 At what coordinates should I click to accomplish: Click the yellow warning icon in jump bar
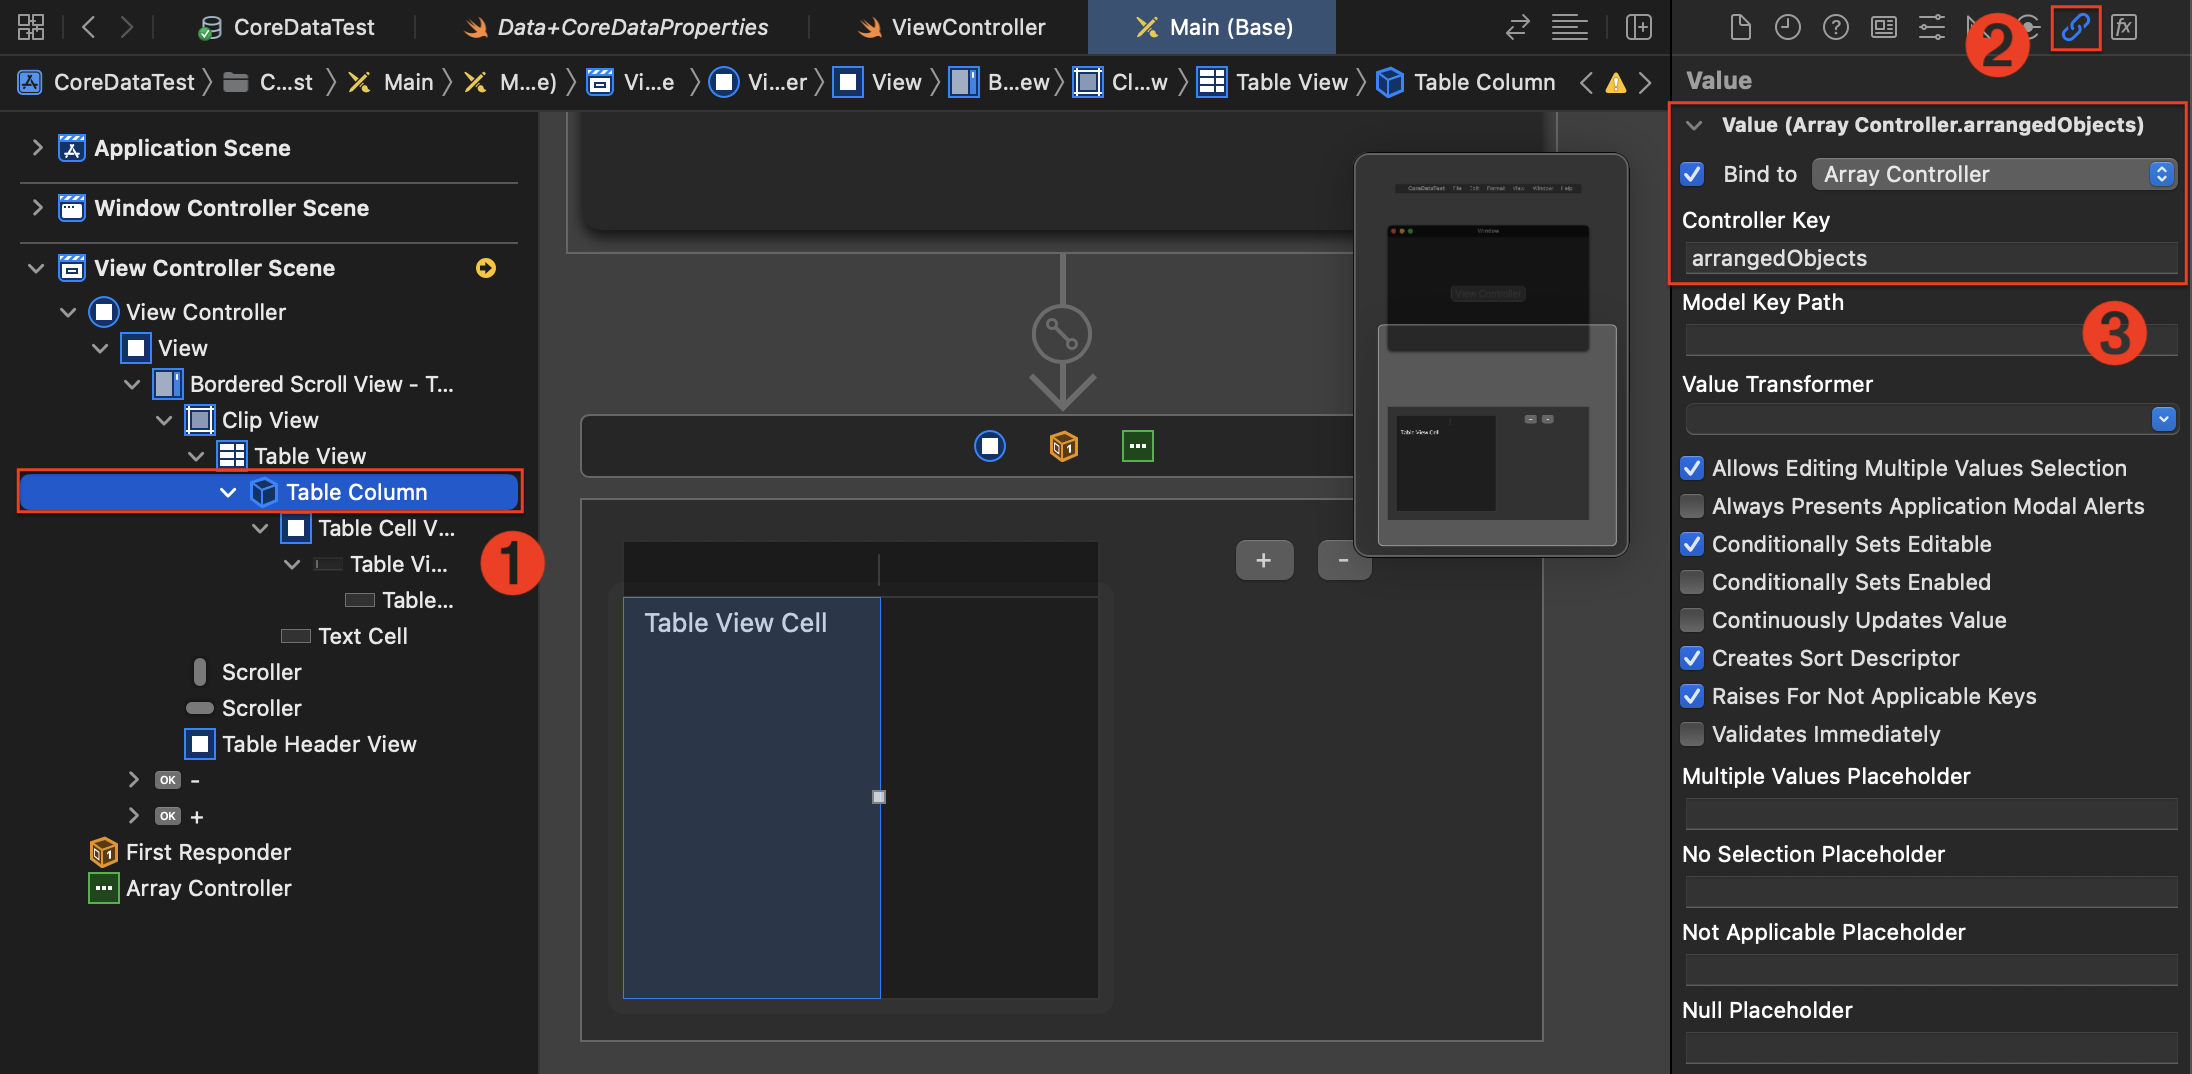tap(1616, 83)
